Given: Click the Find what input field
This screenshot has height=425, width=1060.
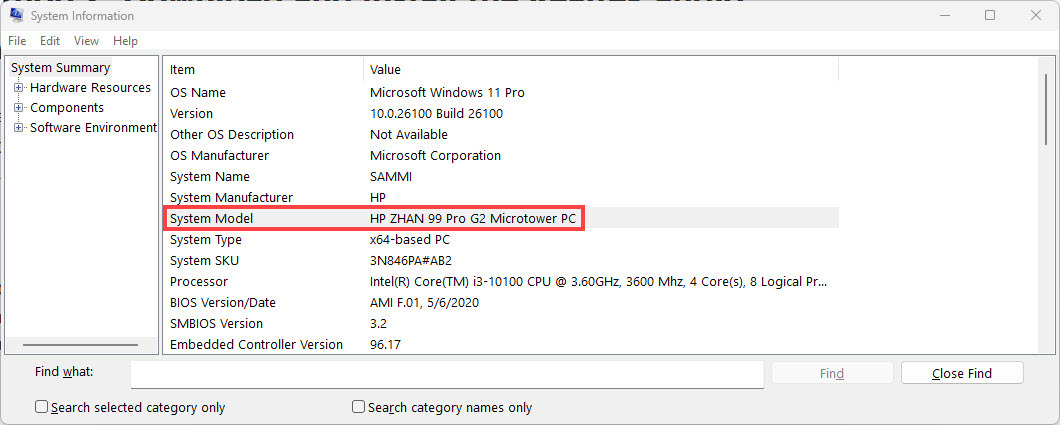Looking at the screenshot, I should tap(447, 373).
